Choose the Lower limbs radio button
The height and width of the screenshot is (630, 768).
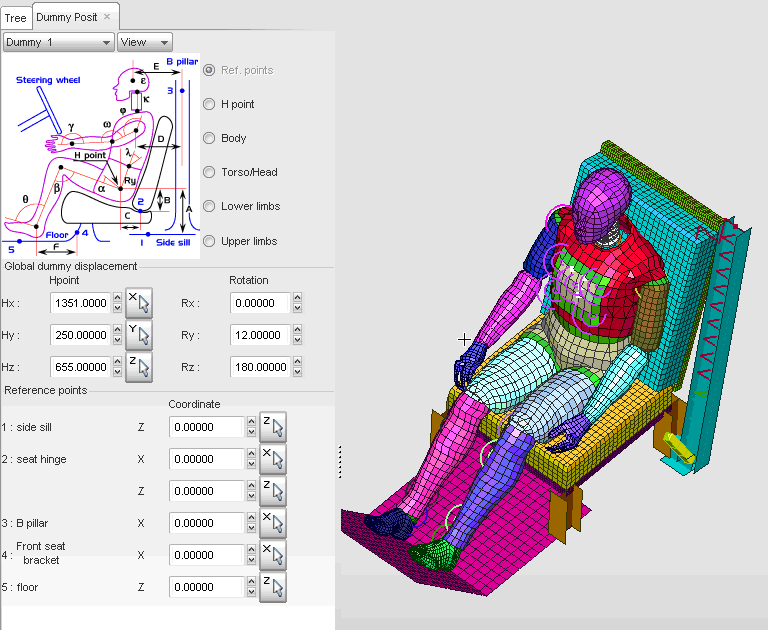click(x=209, y=206)
